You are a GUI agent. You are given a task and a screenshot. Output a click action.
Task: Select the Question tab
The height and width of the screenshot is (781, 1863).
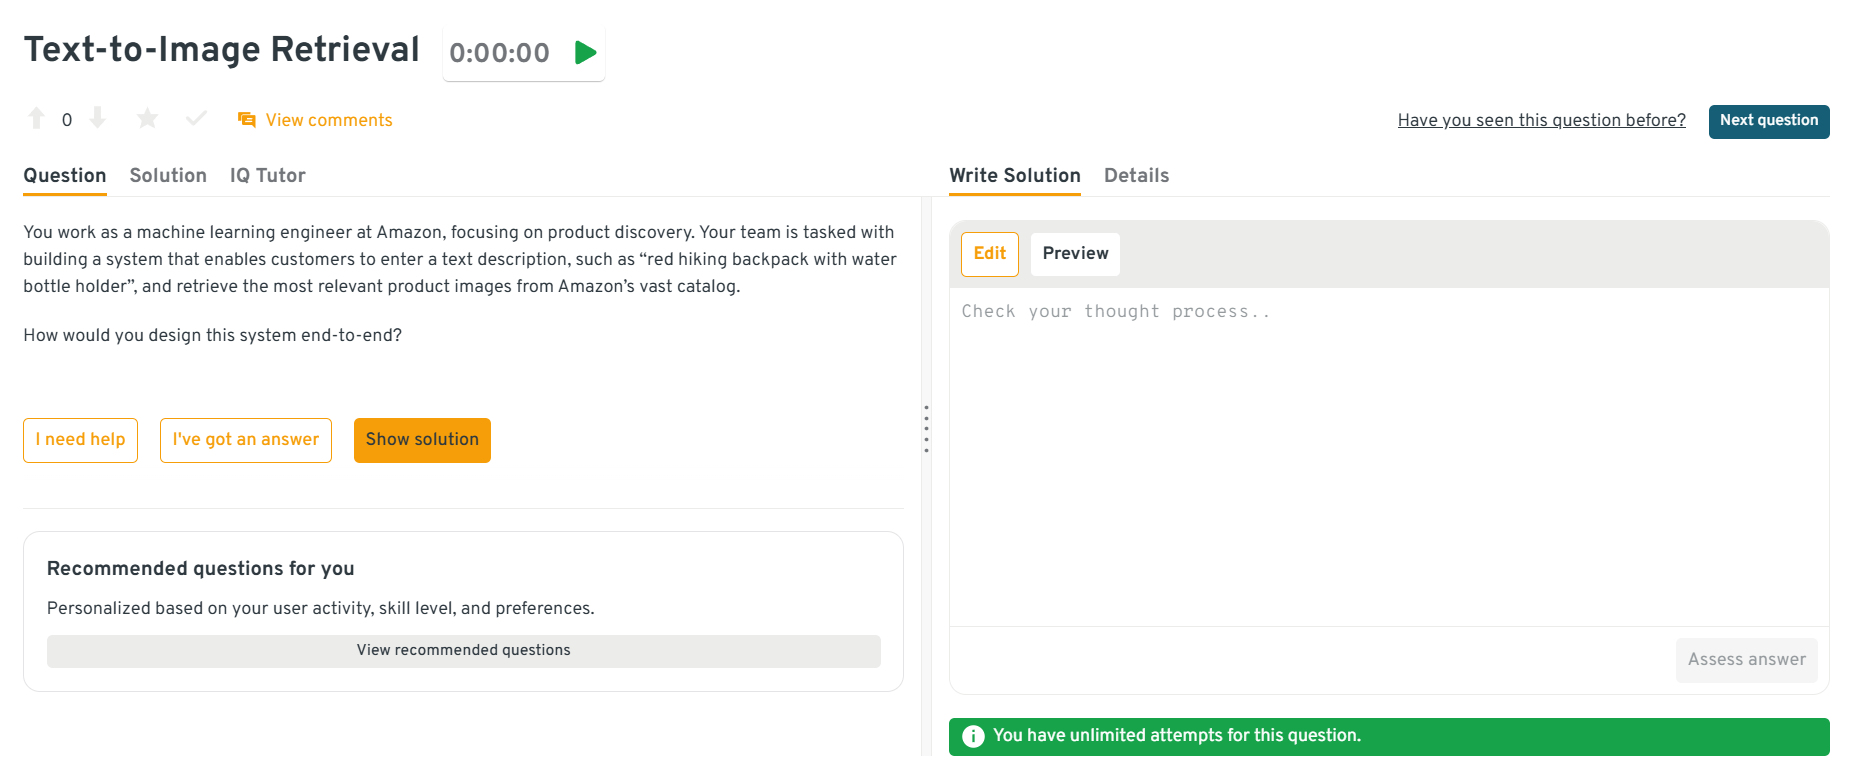65,175
